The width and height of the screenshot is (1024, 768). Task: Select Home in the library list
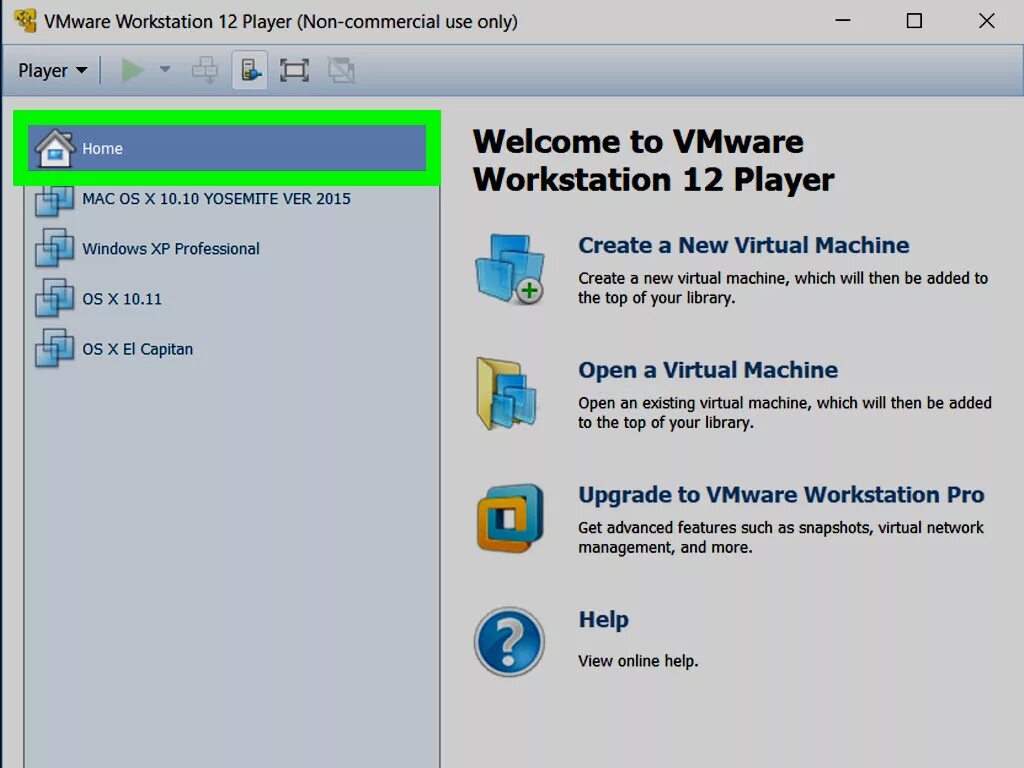227,148
